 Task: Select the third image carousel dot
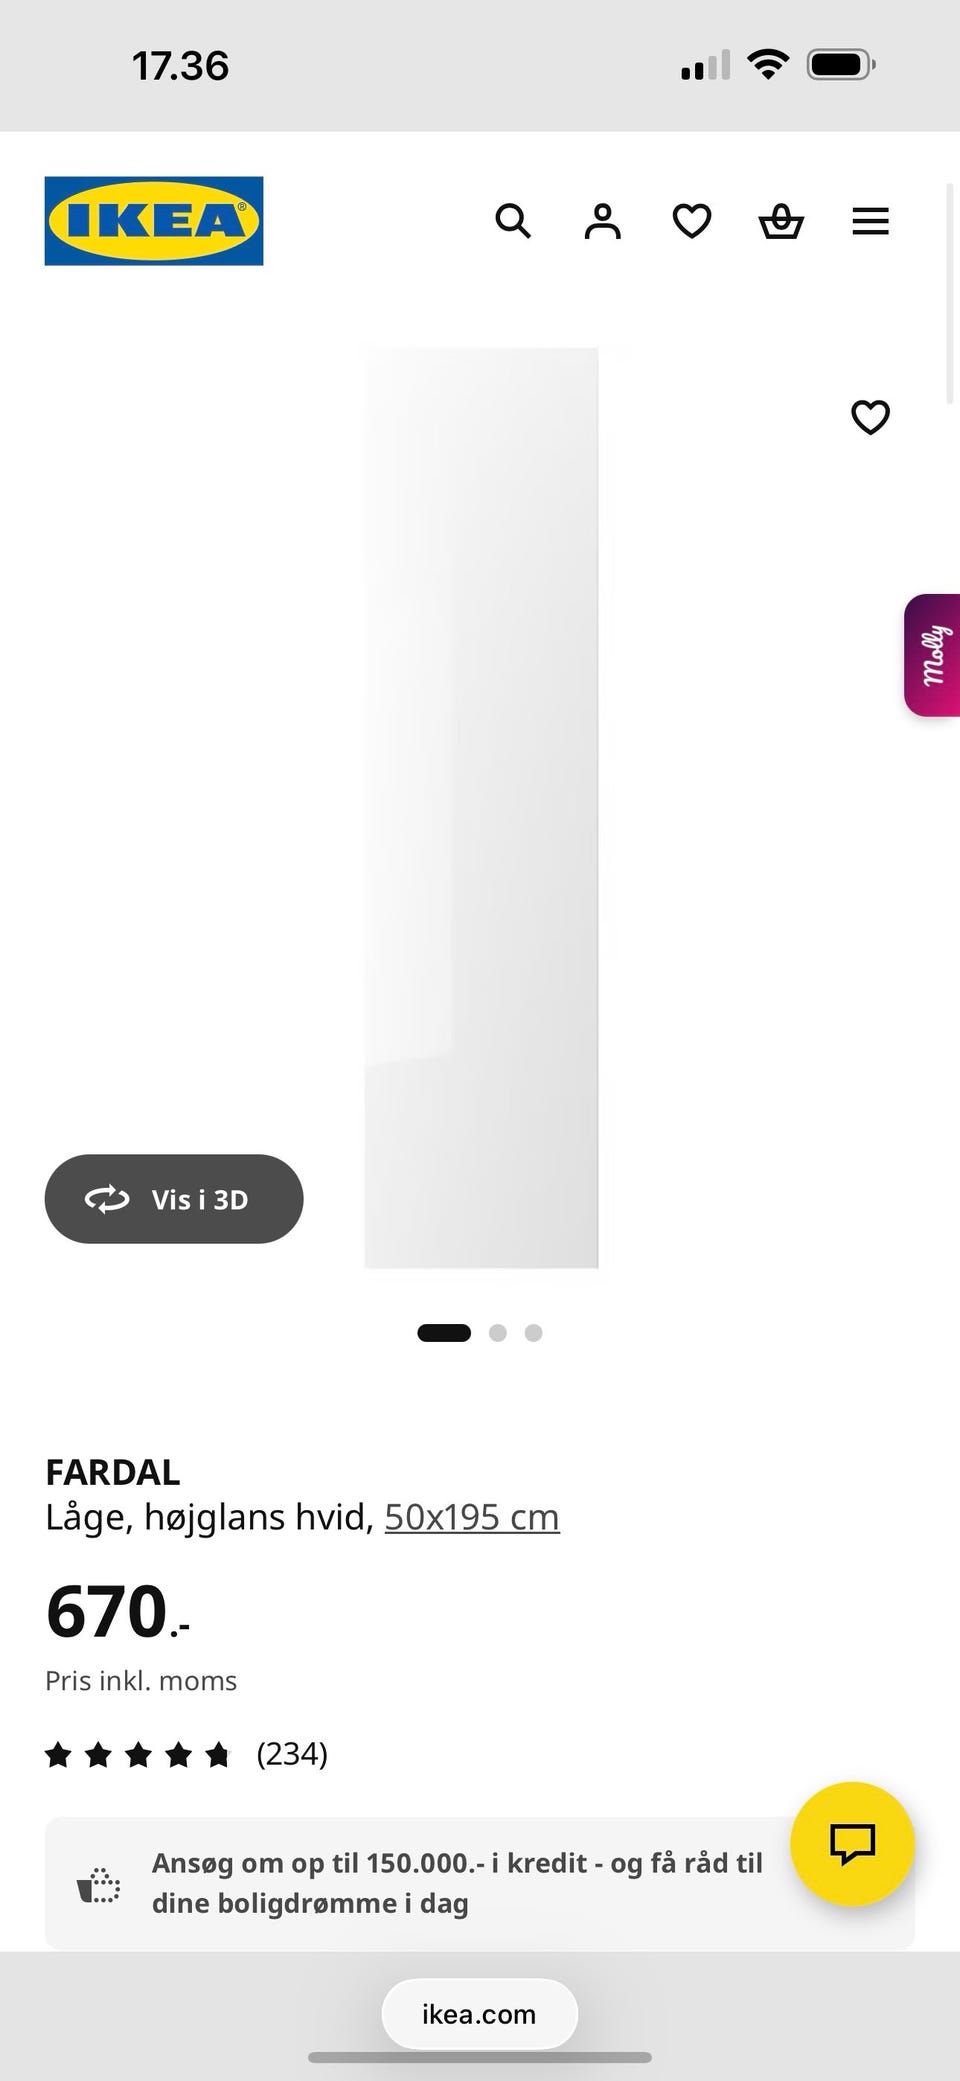tap(534, 1333)
